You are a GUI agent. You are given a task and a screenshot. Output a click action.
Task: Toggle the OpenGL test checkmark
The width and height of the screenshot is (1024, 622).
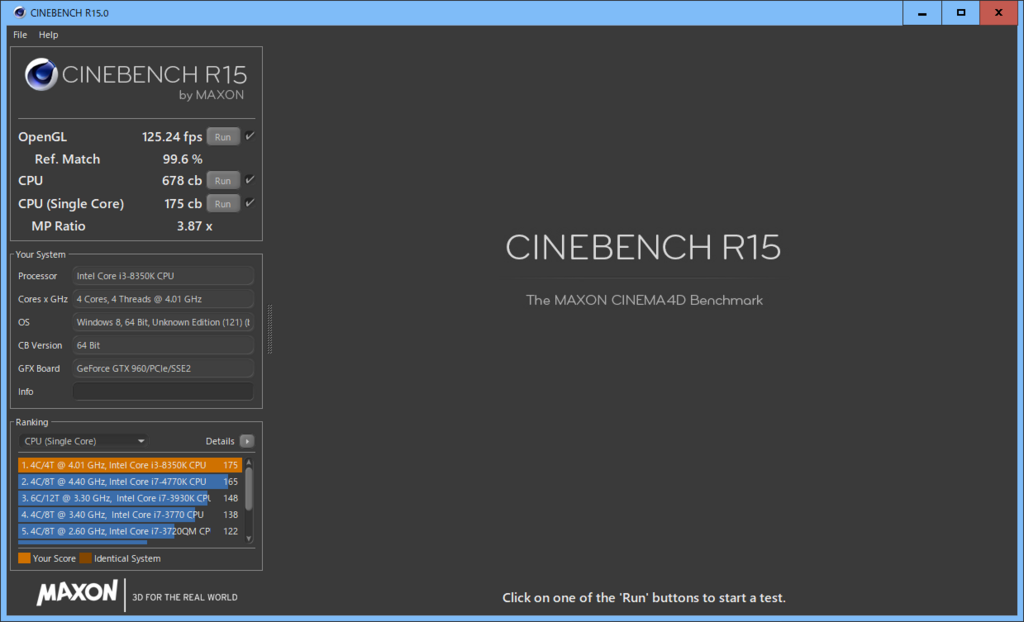249,136
